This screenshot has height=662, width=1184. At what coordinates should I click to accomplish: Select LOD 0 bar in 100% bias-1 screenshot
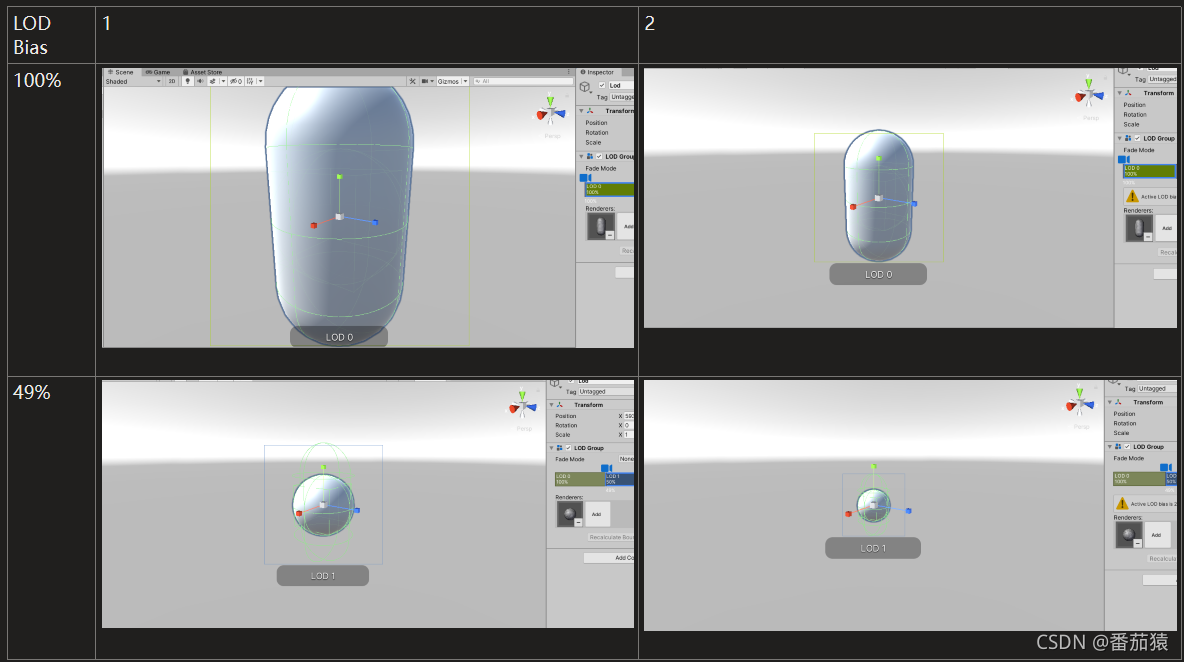click(x=609, y=189)
